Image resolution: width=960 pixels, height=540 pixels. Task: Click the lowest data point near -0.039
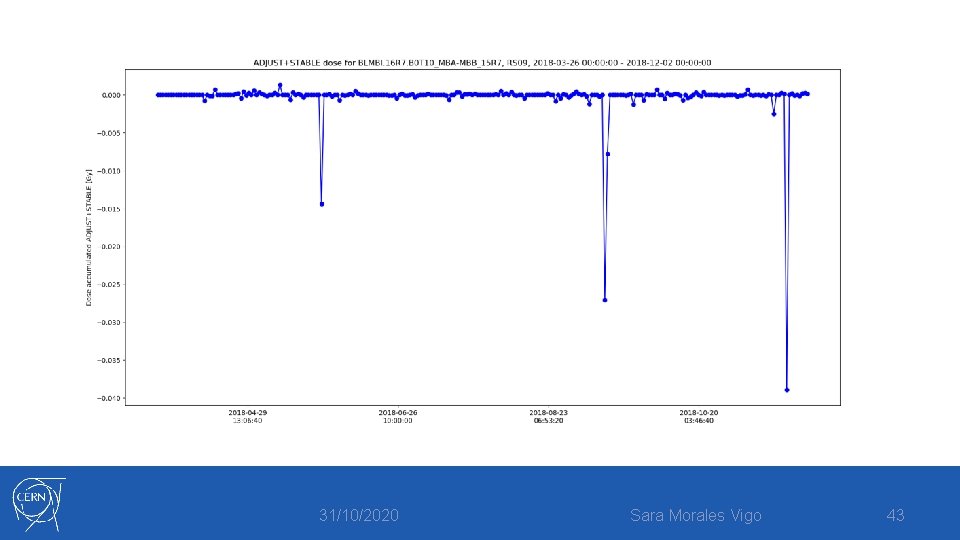(787, 390)
